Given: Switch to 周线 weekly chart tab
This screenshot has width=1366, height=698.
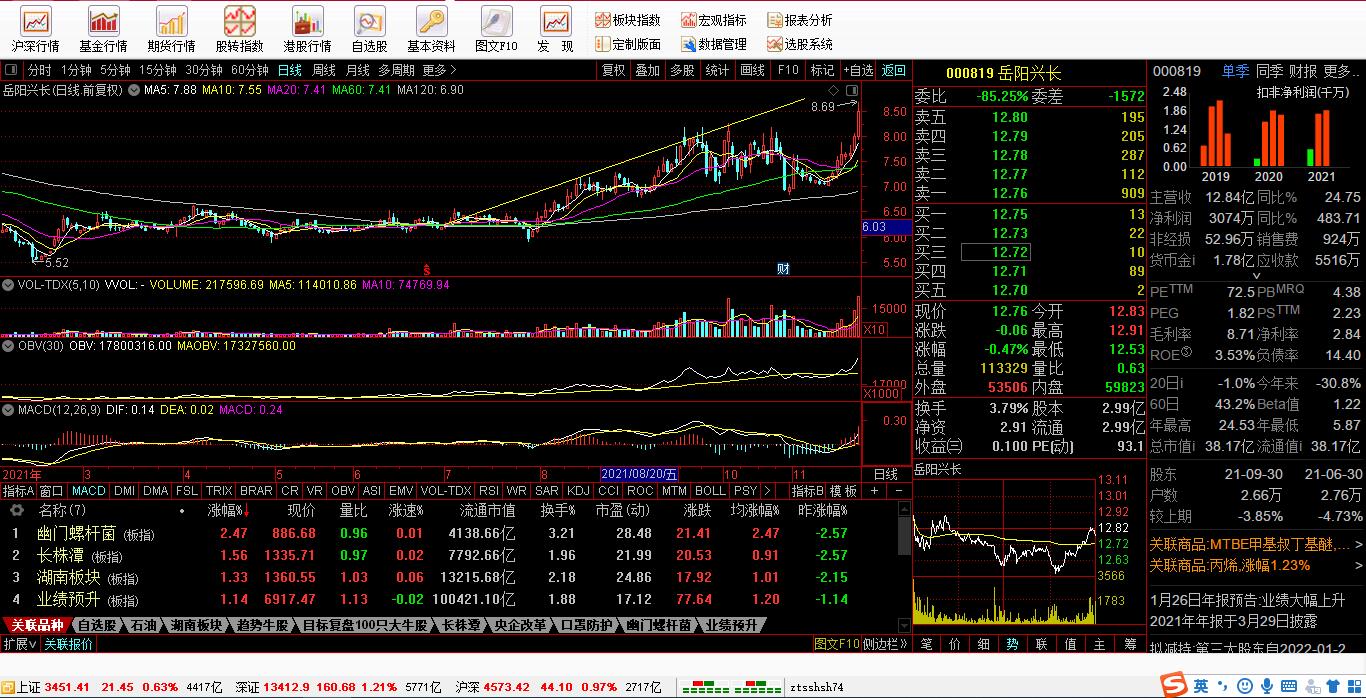Looking at the screenshot, I should point(324,70).
